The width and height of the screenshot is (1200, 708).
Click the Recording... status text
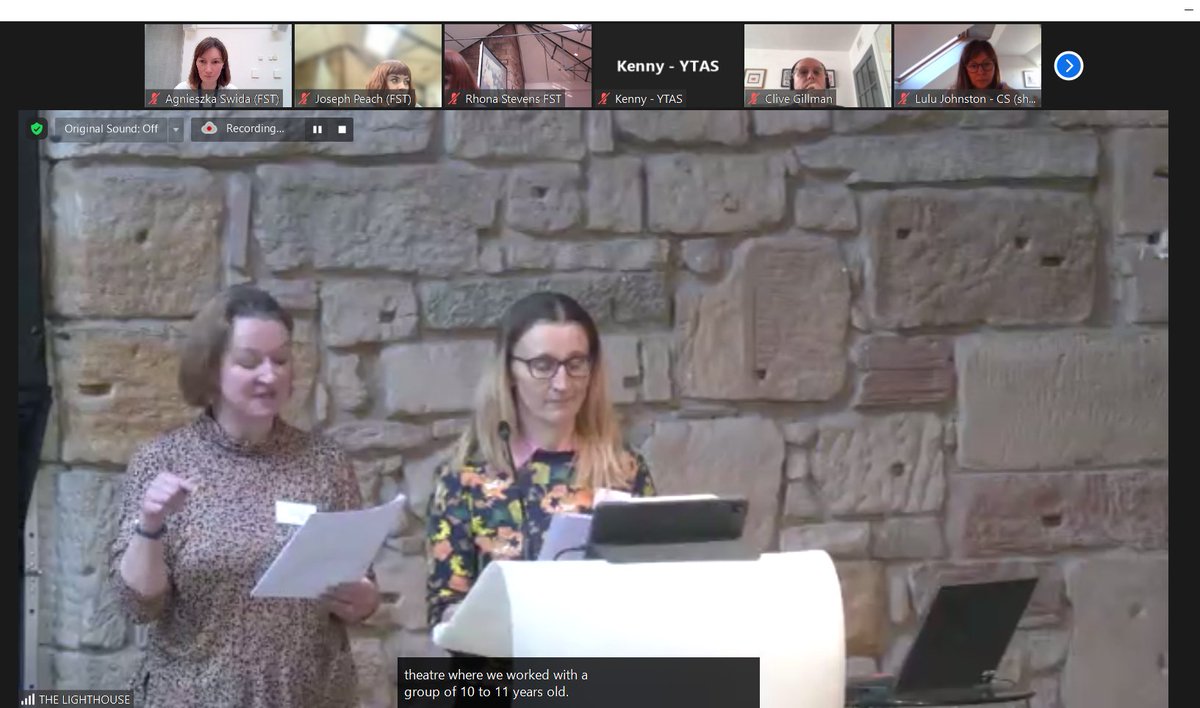255,129
